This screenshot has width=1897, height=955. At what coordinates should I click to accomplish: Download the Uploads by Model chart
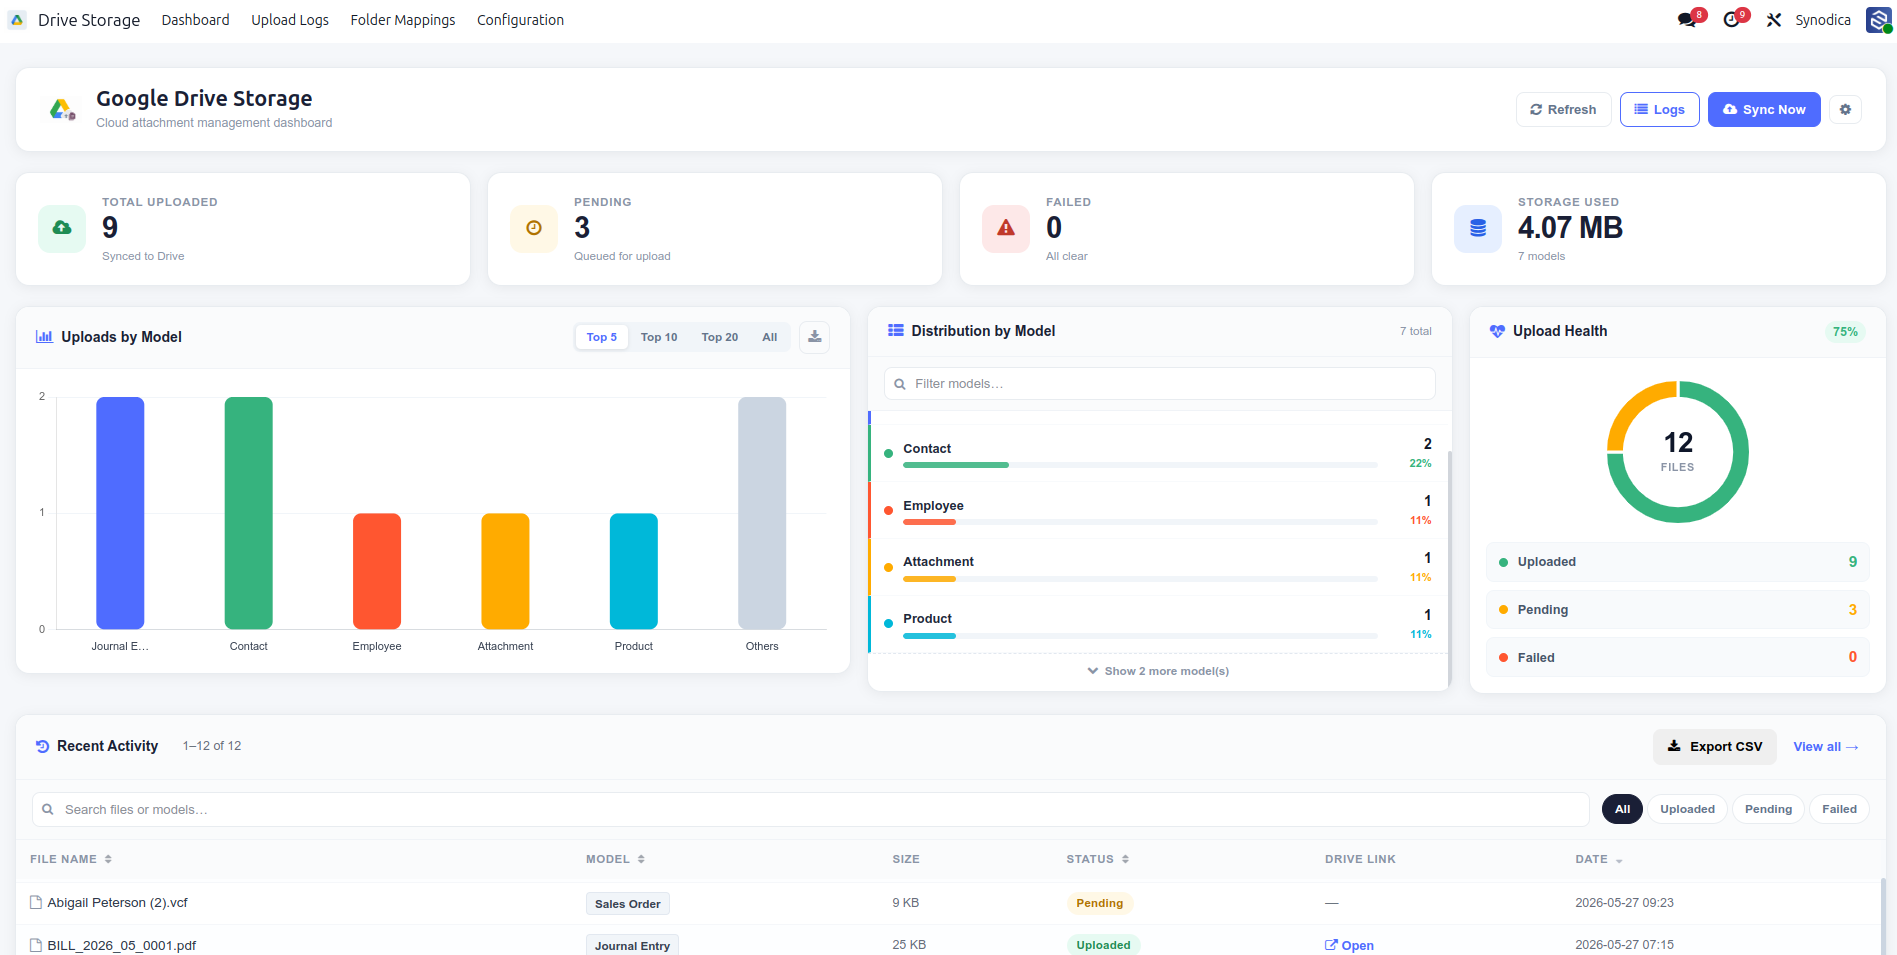pyautogui.click(x=815, y=337)
